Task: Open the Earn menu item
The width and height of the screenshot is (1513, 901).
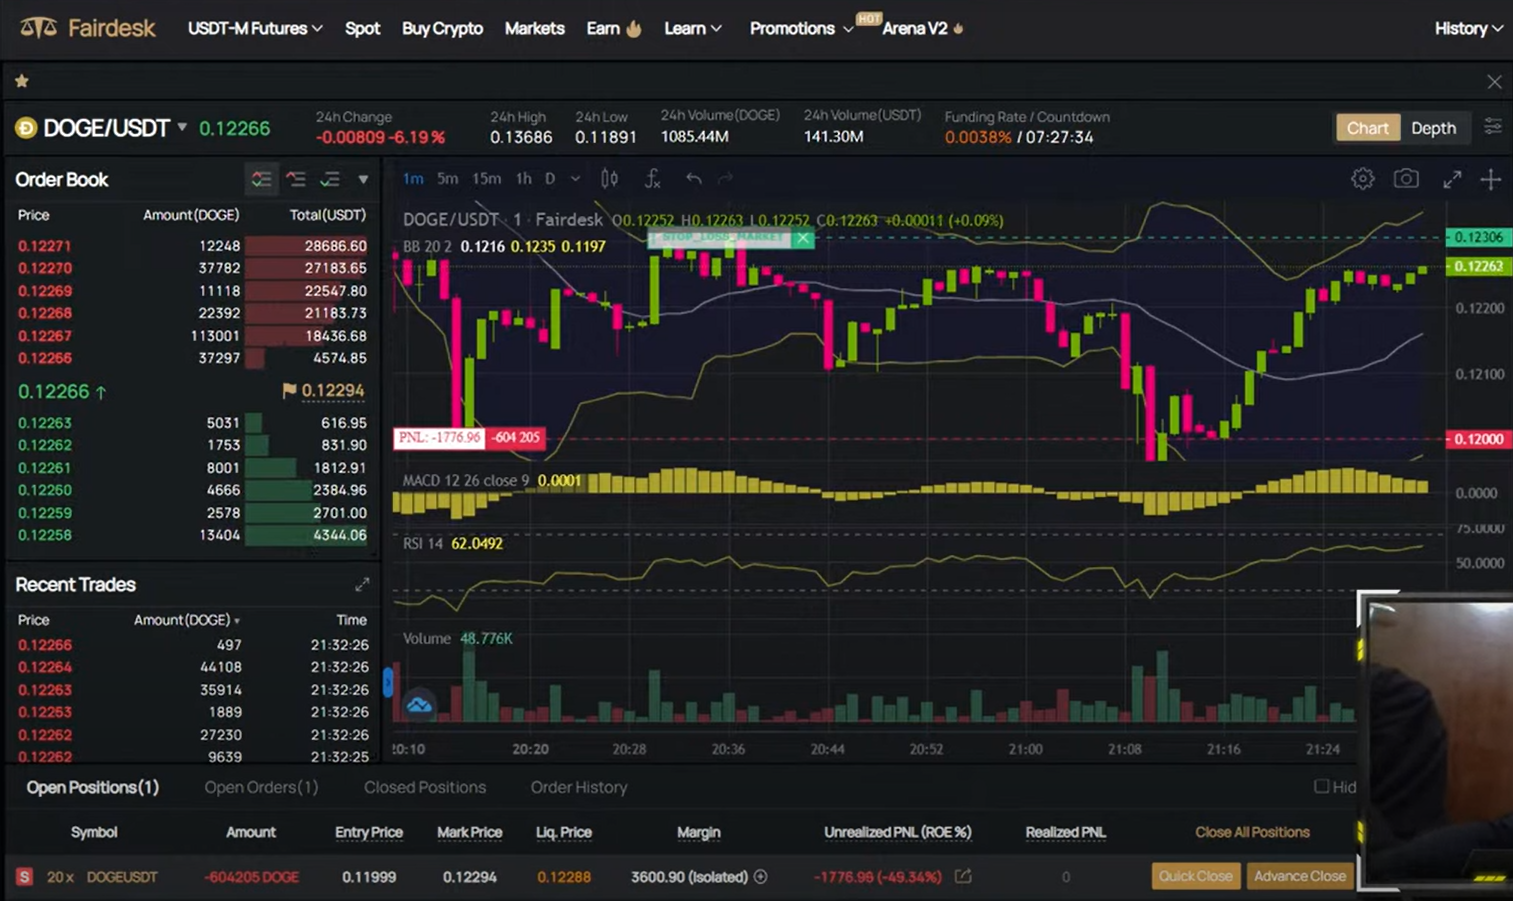Action: [603, 28]
